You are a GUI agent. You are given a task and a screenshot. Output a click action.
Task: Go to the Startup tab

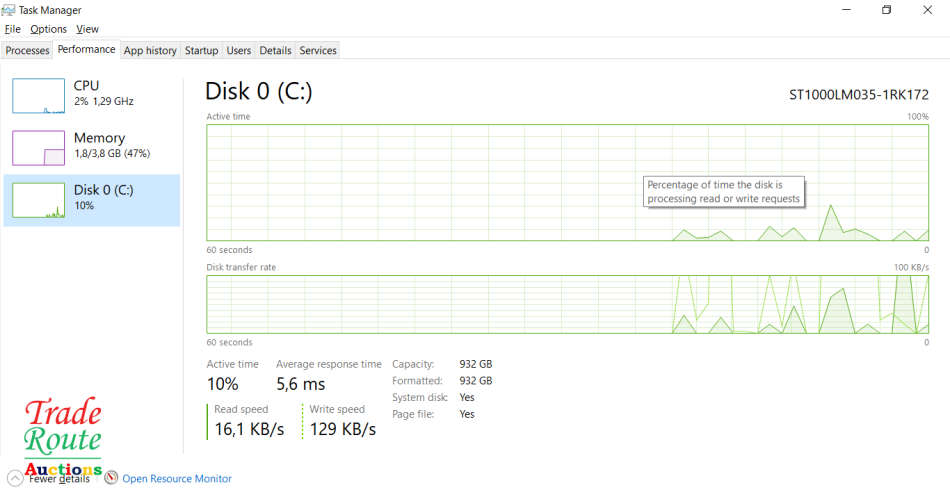(201, 50)
